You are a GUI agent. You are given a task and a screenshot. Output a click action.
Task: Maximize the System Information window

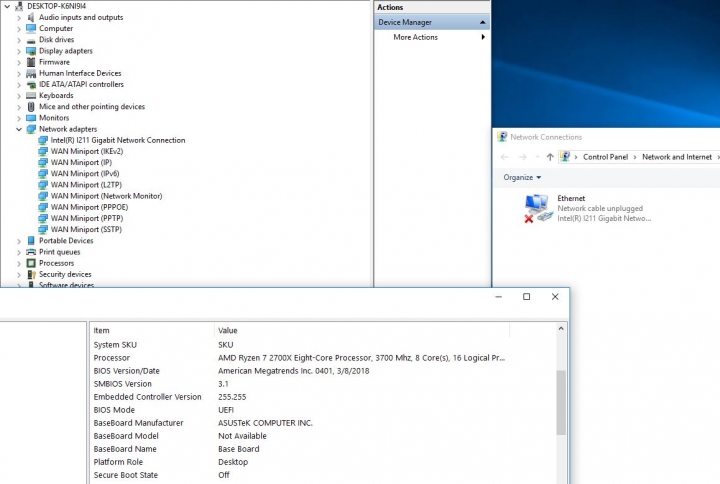527,297
